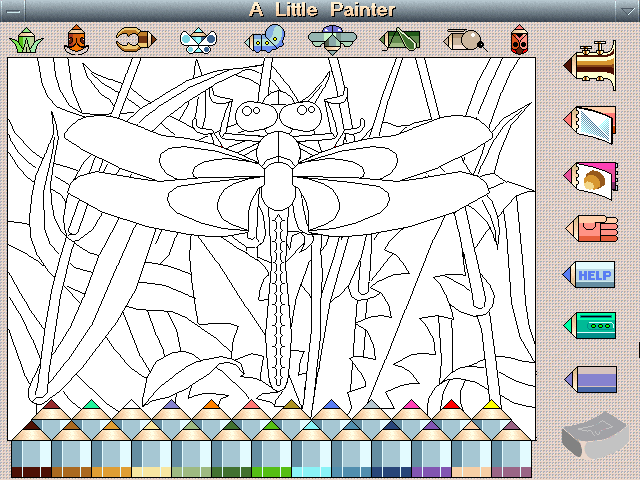Choose the butterfly-shaped pencil tool

pos(198,40)
